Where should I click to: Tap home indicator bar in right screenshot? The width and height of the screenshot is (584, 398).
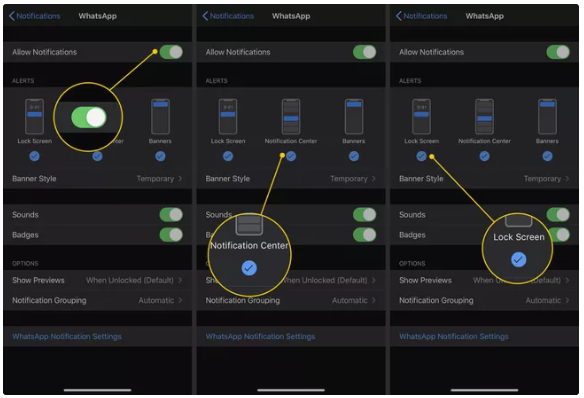tap(484, 390)
